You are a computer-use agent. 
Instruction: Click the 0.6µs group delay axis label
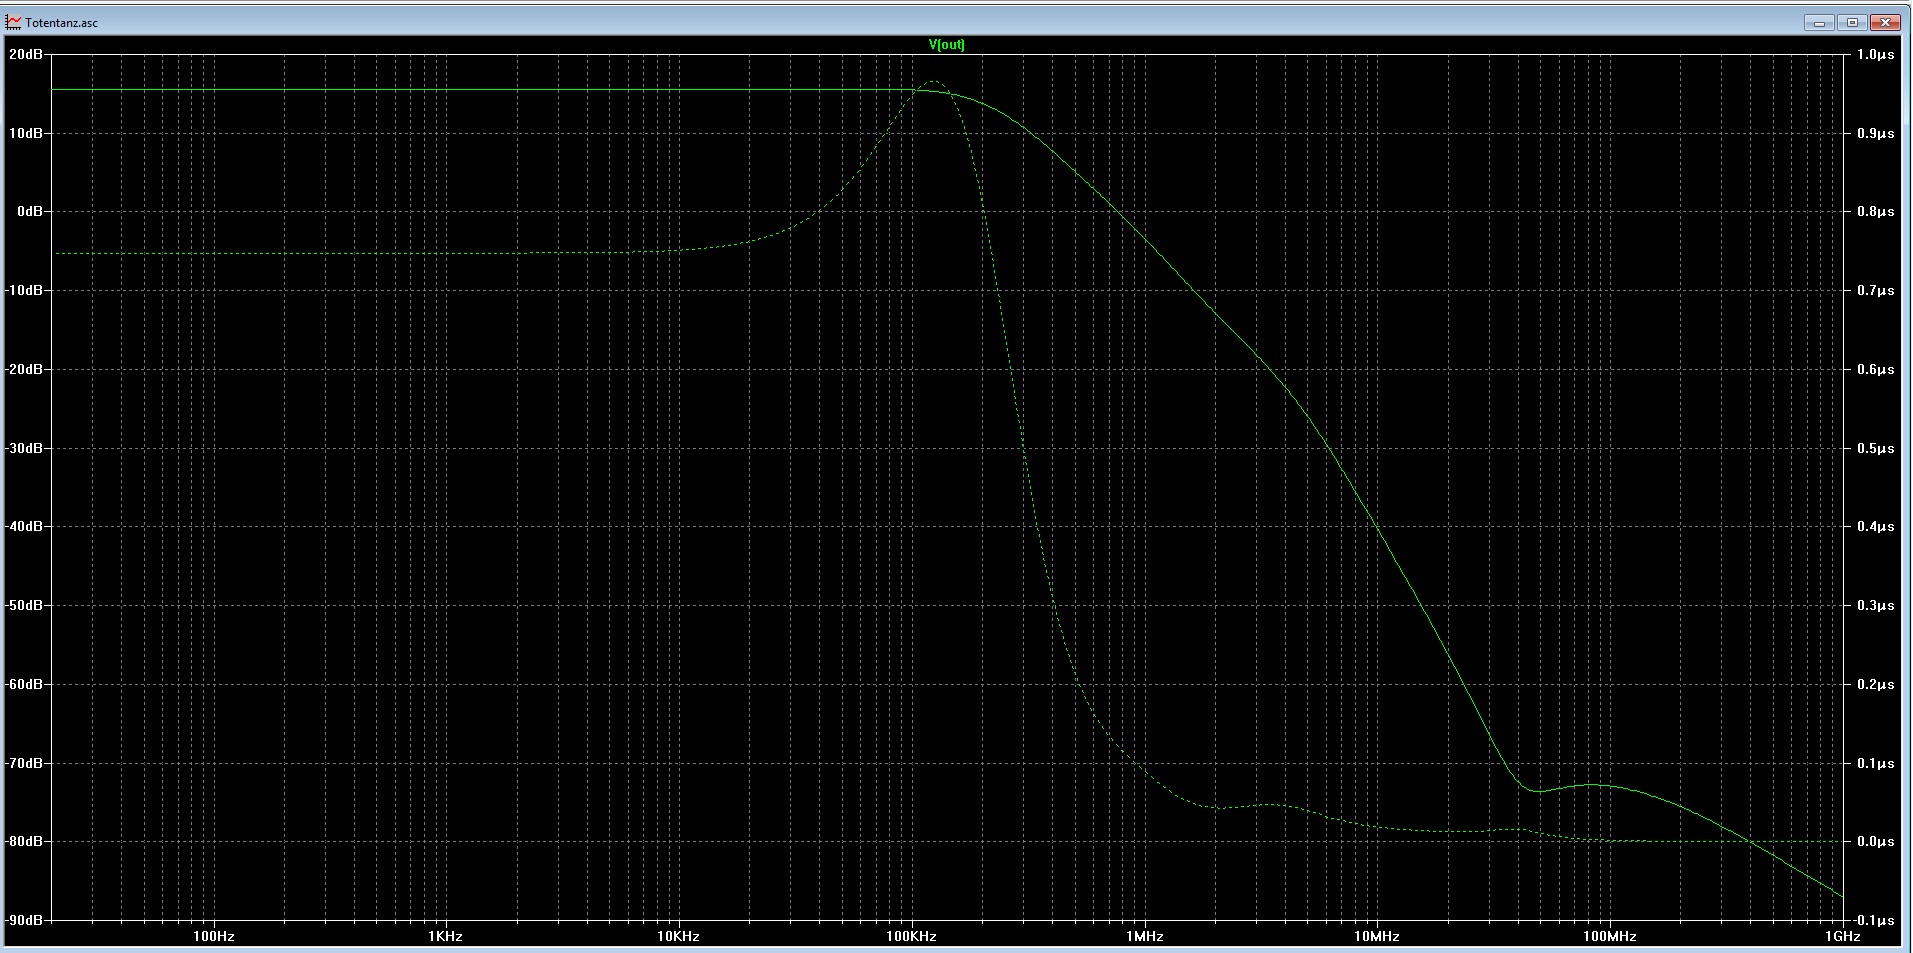pyautogui.click(x=1876, y=369)
